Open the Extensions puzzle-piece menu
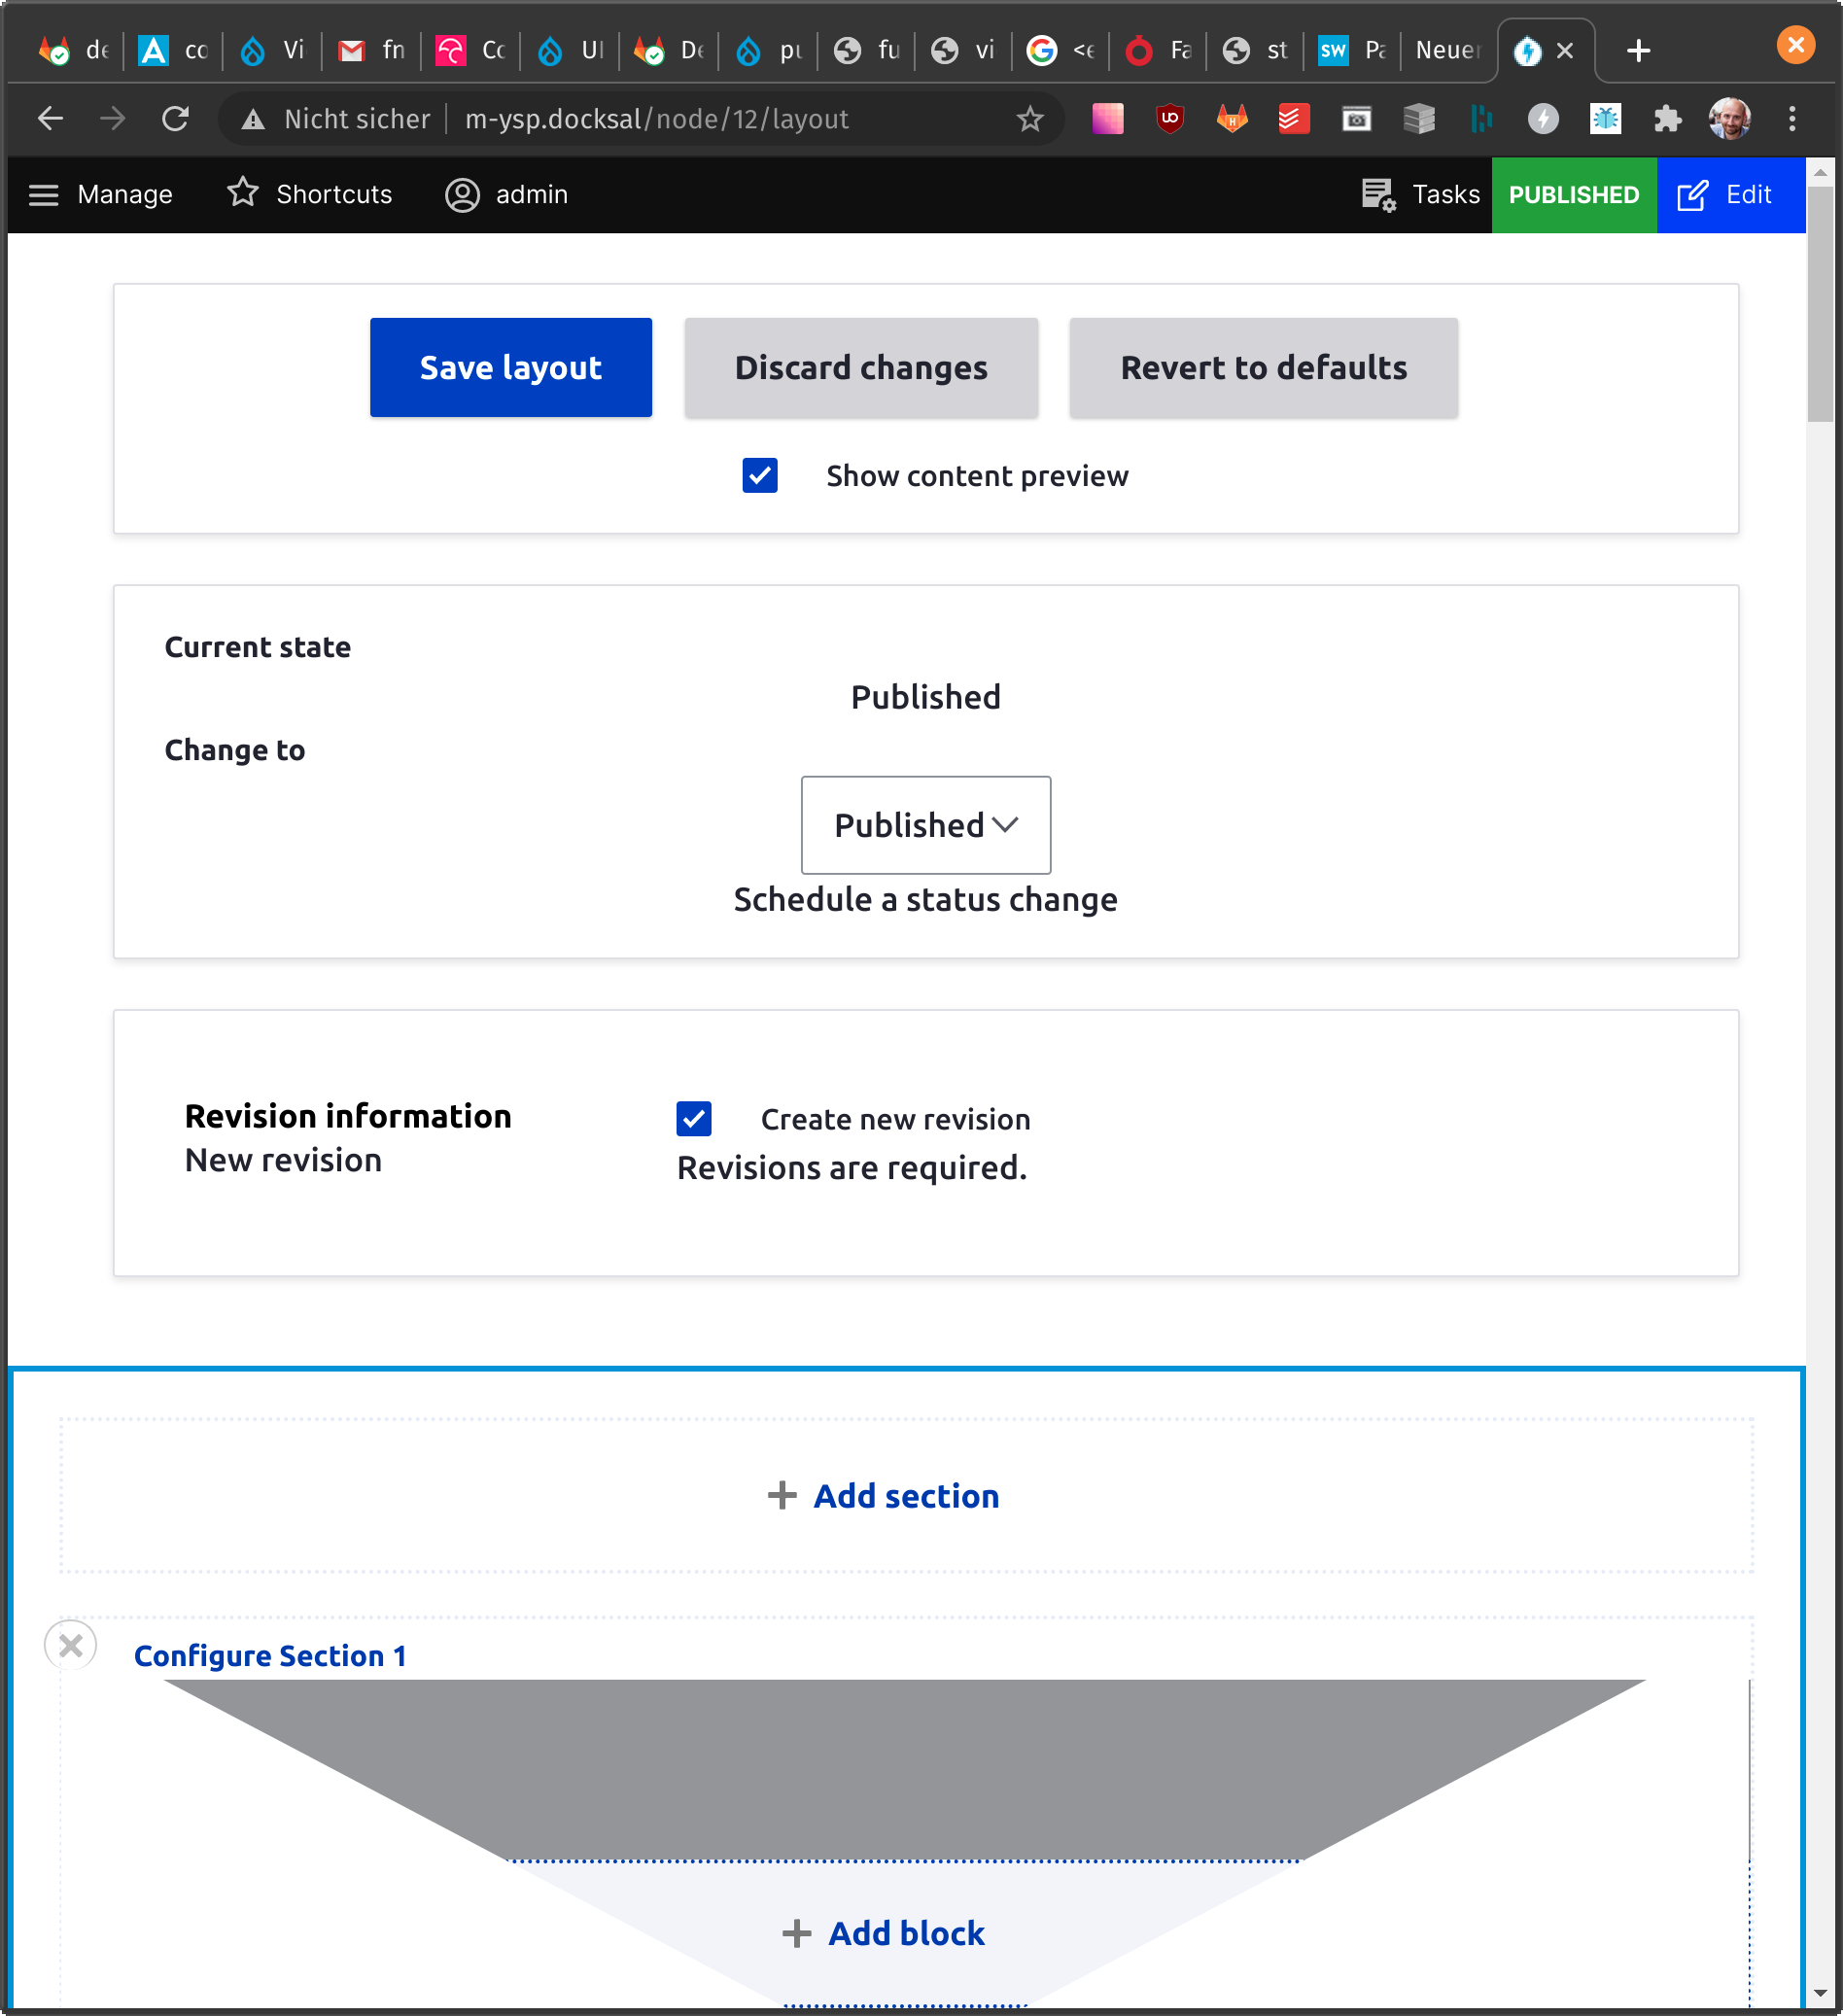 pos(1668,119)
